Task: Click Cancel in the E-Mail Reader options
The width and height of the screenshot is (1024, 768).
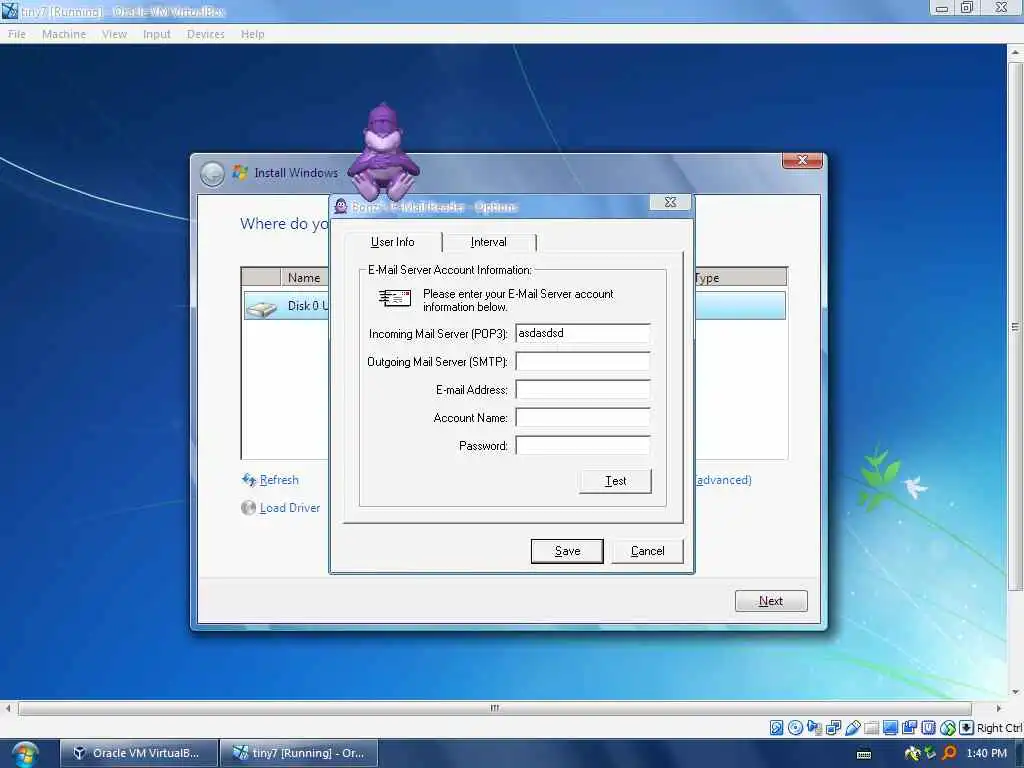Action: click(647, 551)
